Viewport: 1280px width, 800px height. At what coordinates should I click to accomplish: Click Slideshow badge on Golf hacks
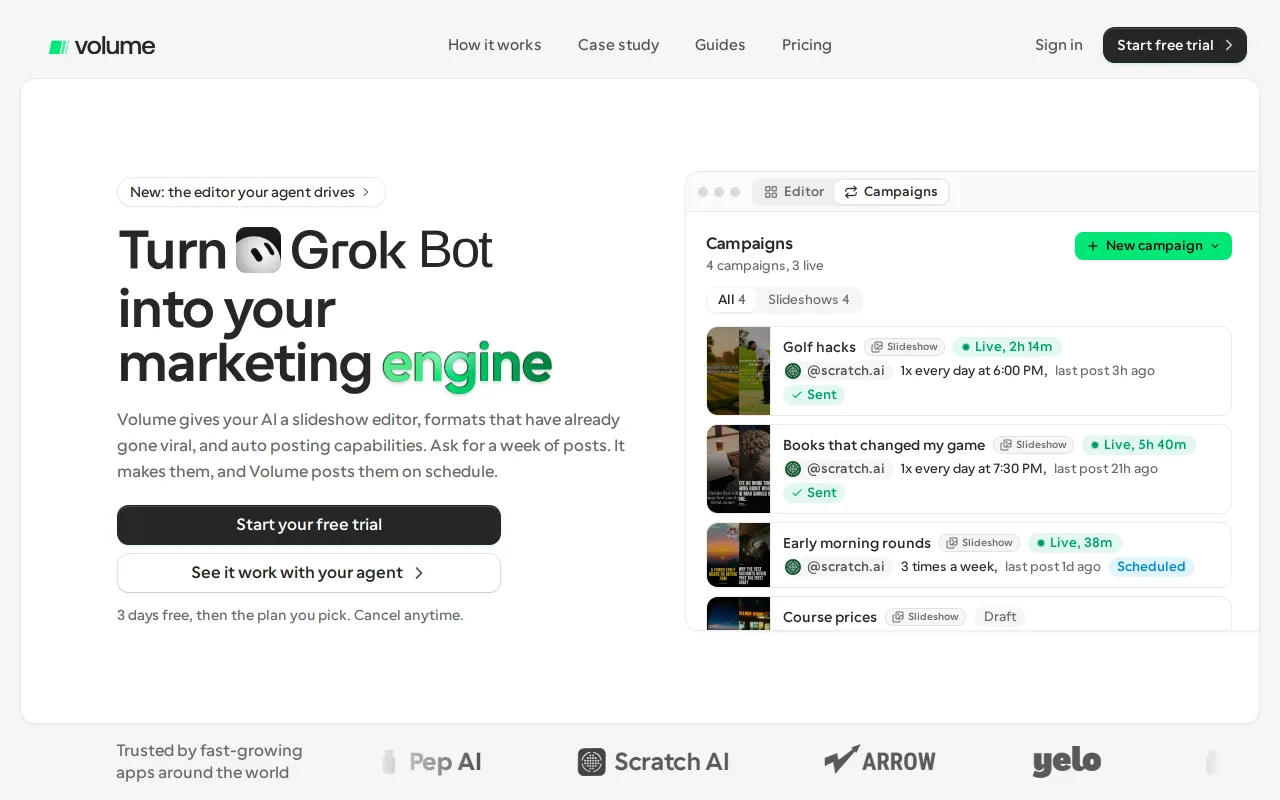click(x=904, y=347)
